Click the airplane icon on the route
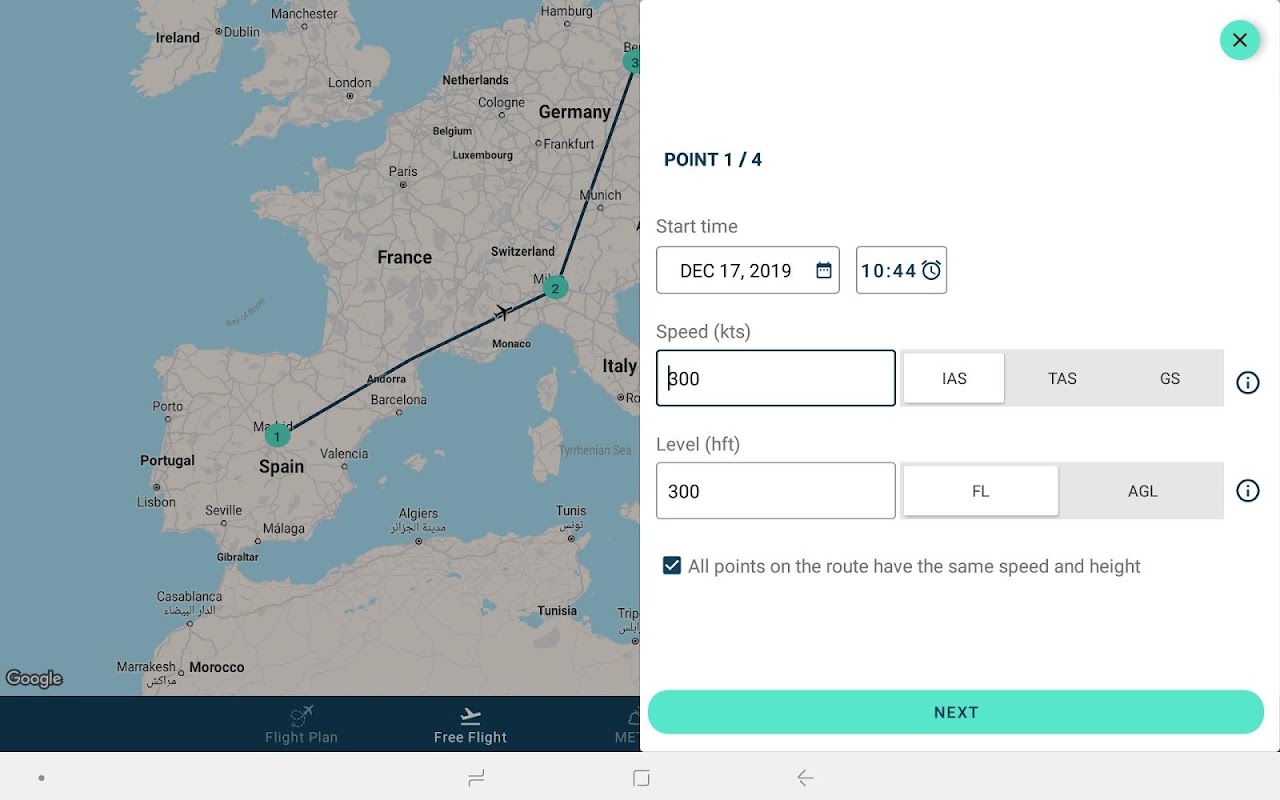The image size is (1280, 800). pyautogui.click(x=504, y=313)
